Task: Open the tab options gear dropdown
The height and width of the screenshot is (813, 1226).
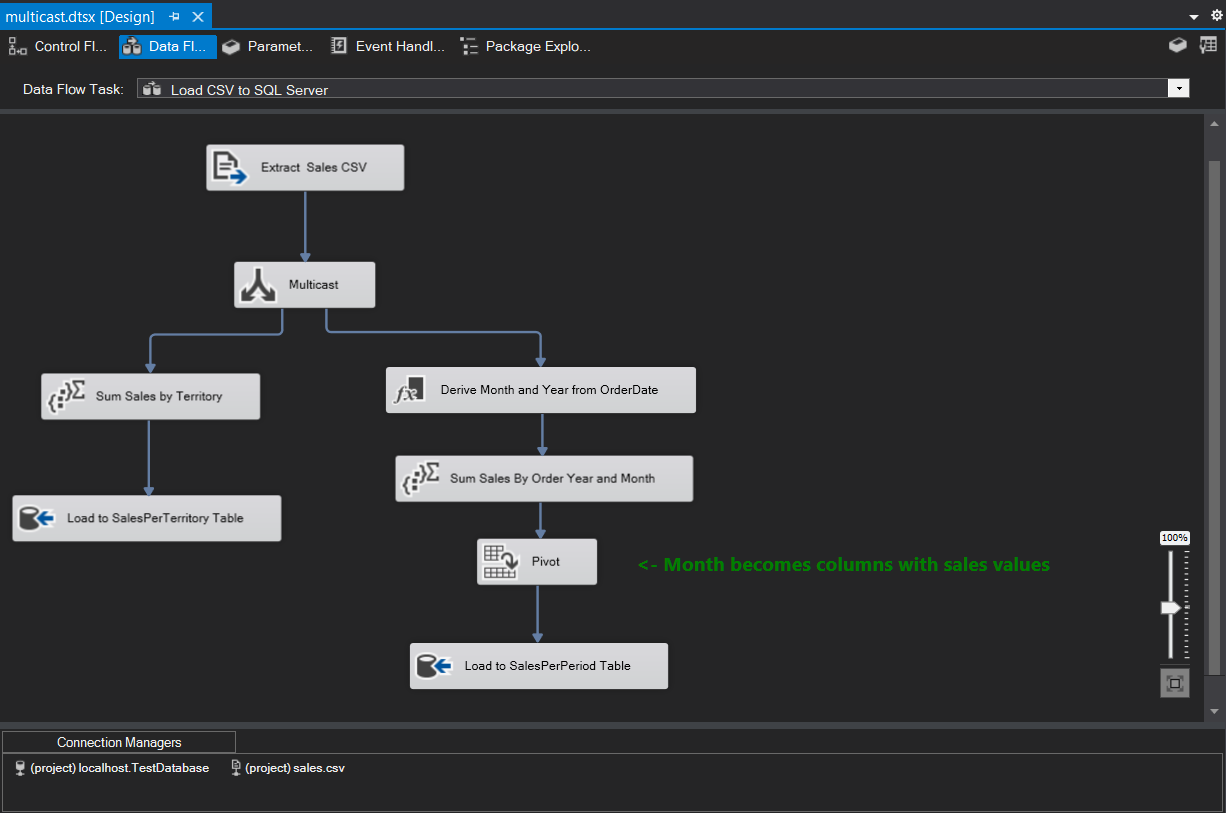Action: tap(1216, 15)
